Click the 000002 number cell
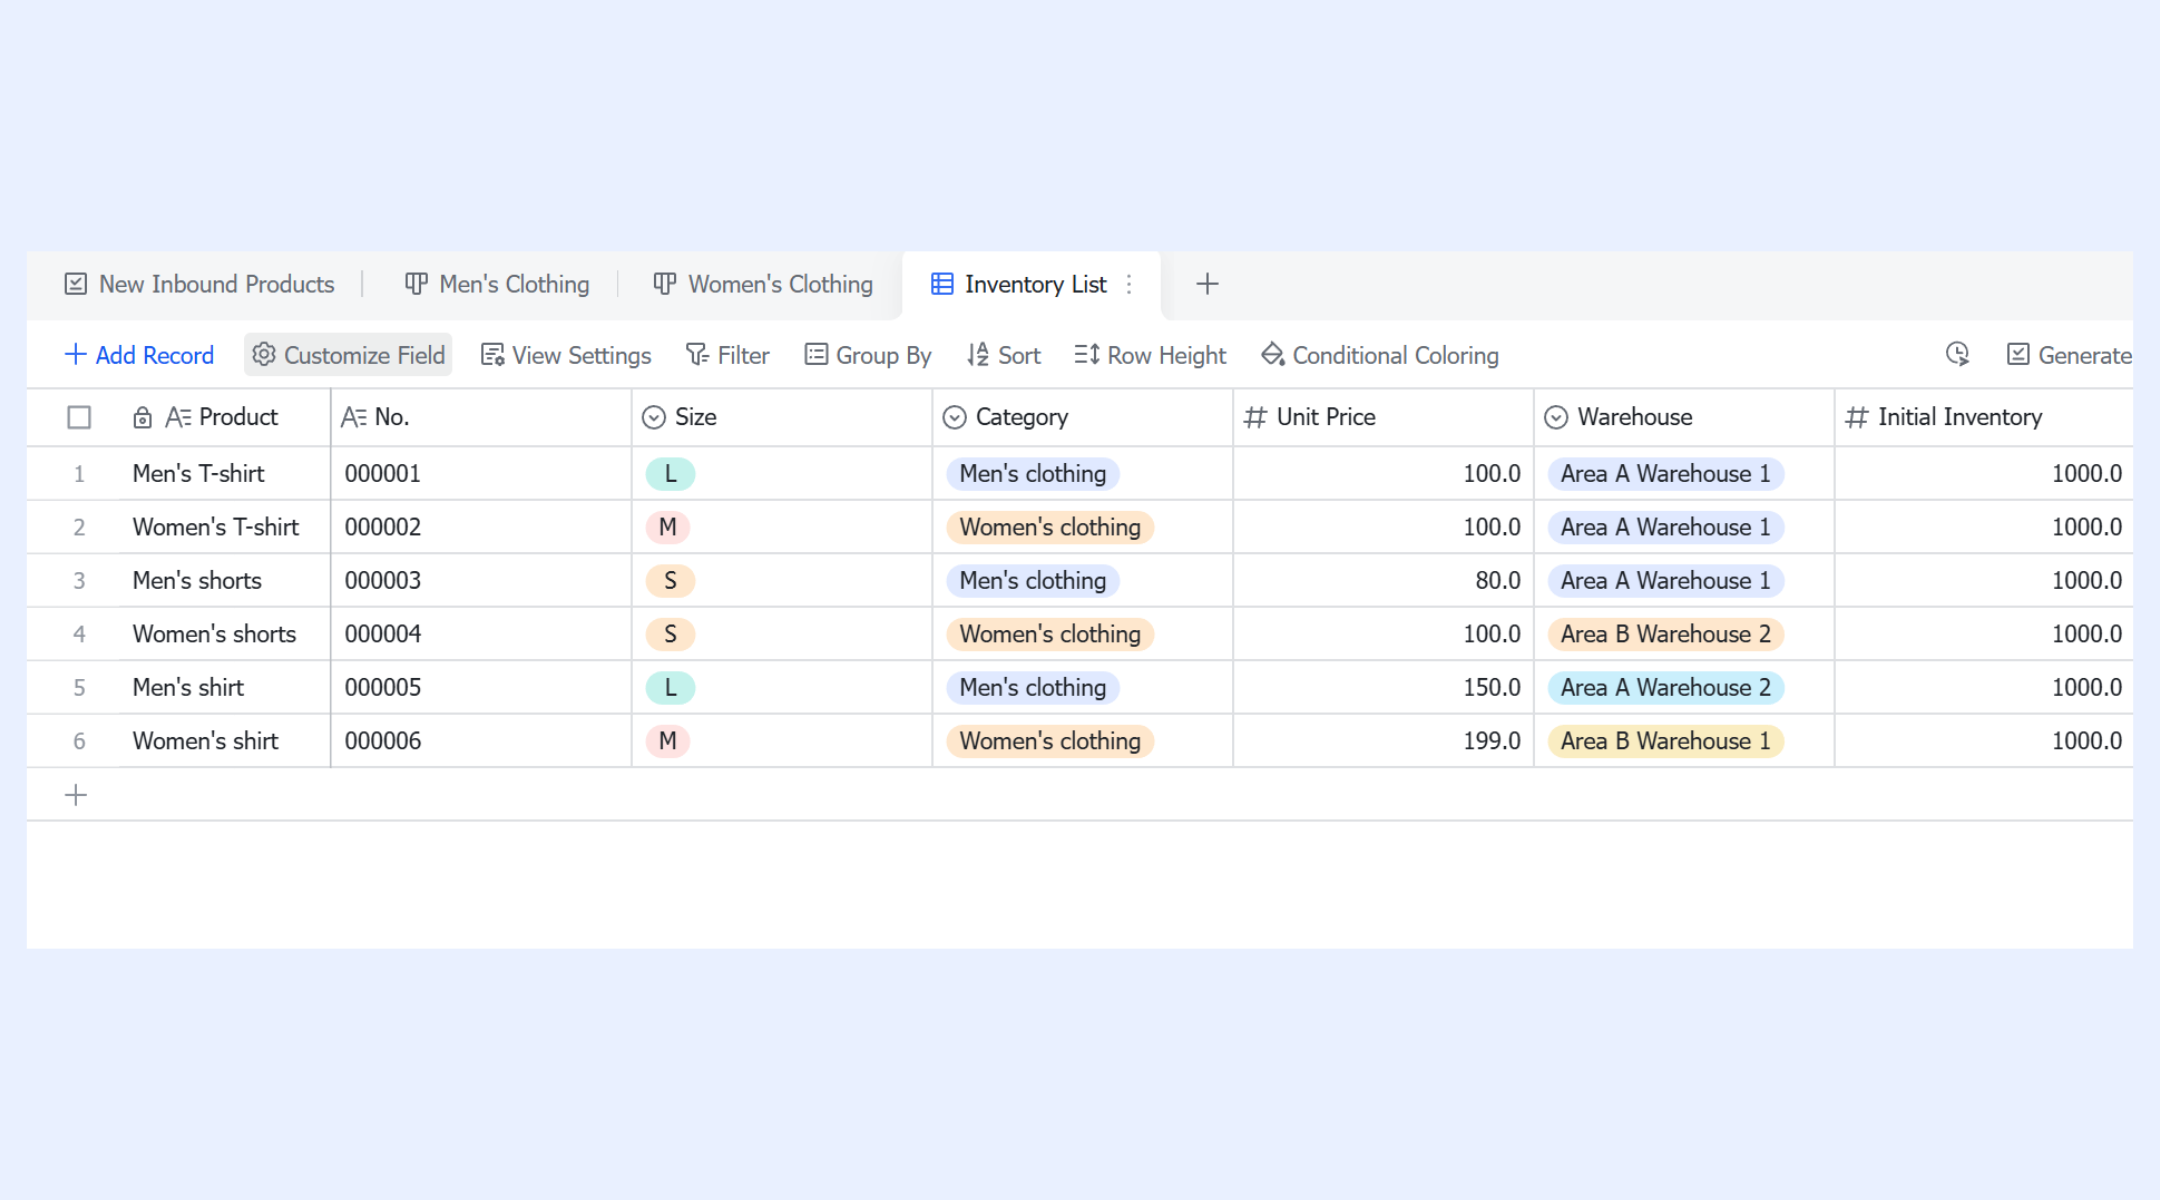The image size is (2160, 1200). tap(481, 527)
